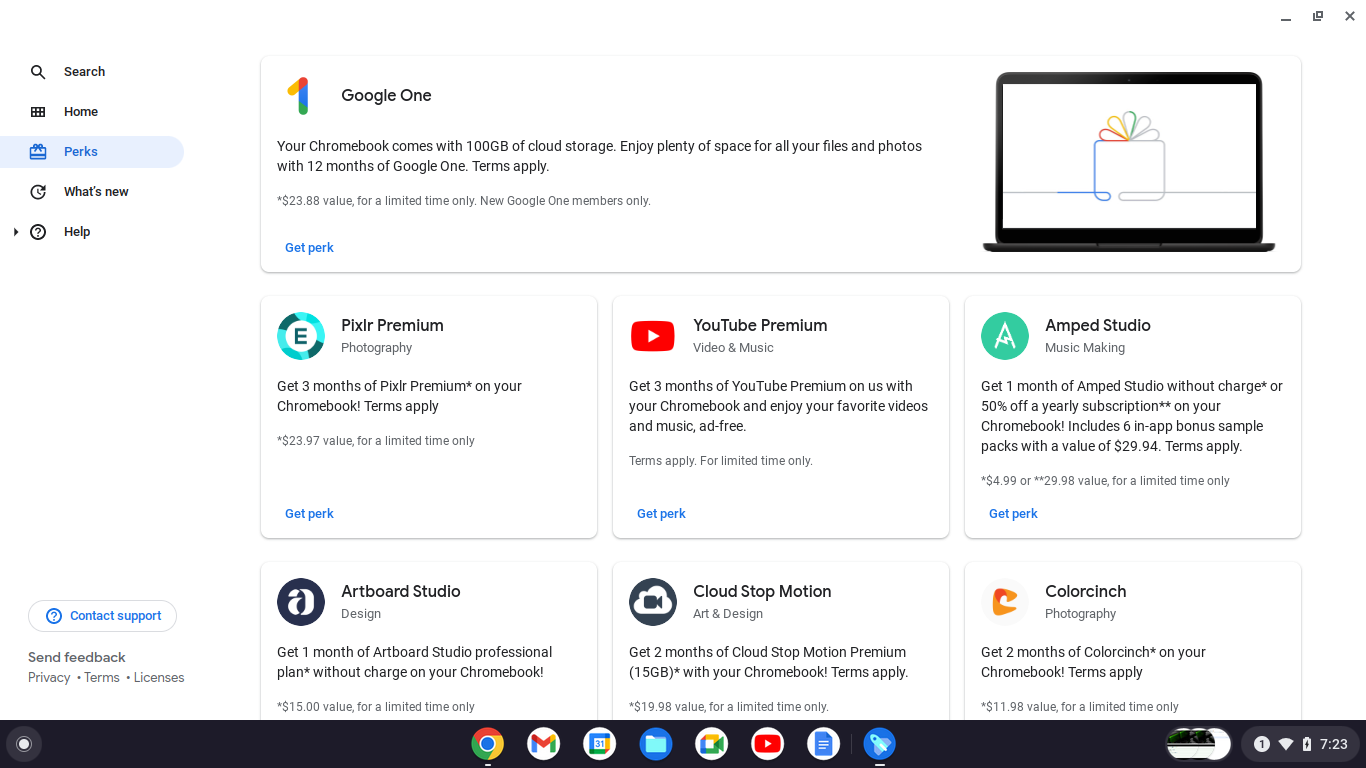The height and width of the screenshot is (768, 1366).
Task: Click the battery icon in status tray
Action: point(1307,744)
